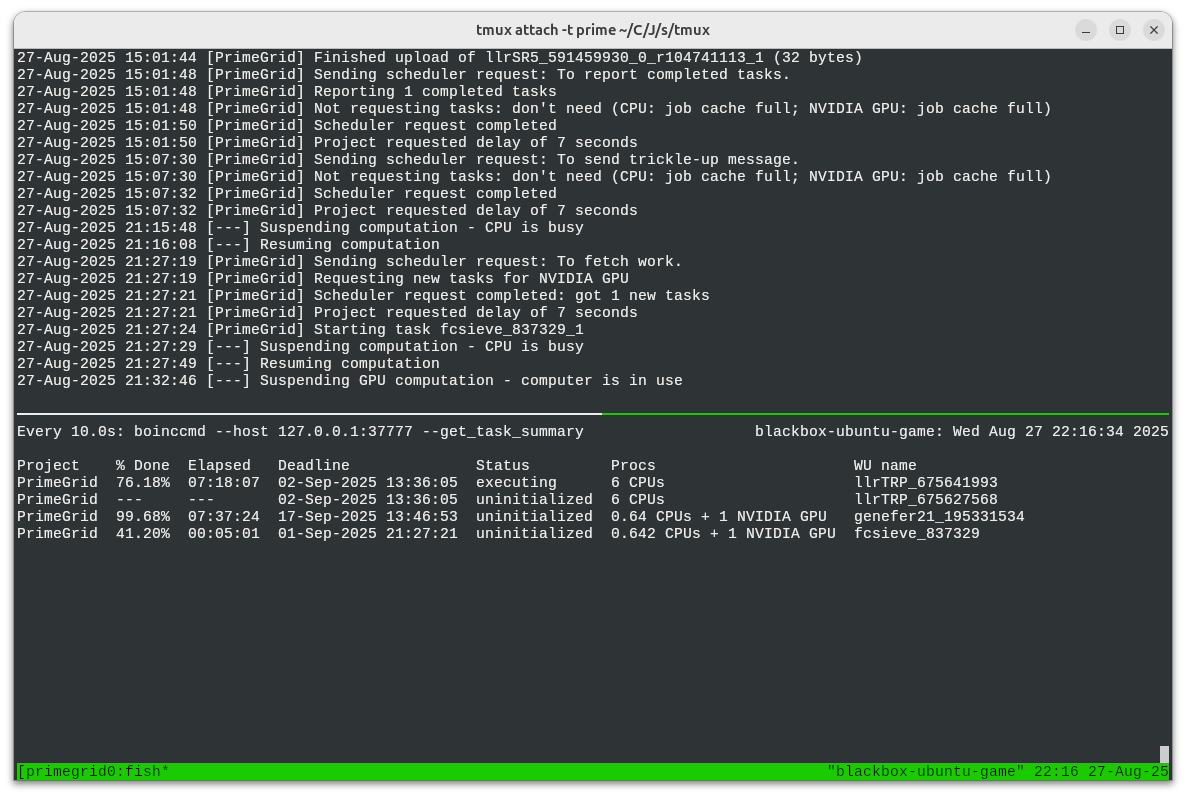Click the executing status text
This screenshot has height=797, width=1186.
pyautogui.click(x=516, y=482)
